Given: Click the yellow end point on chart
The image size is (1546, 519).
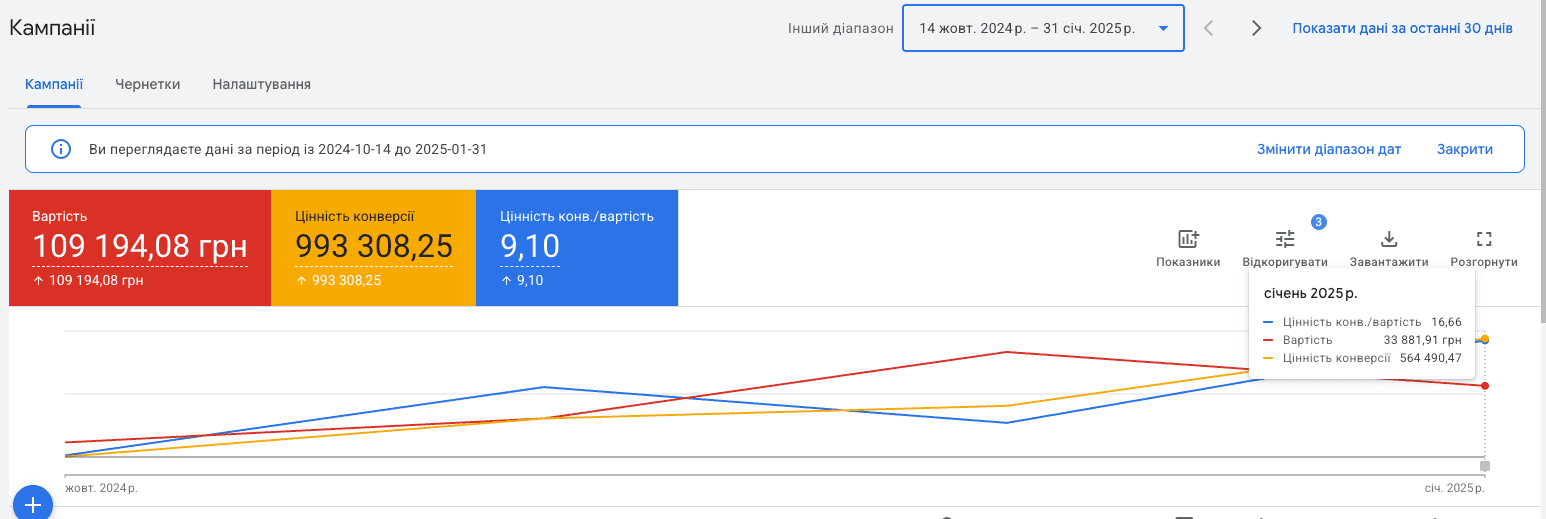Looking at the screenshot, I should point(1485,340).
